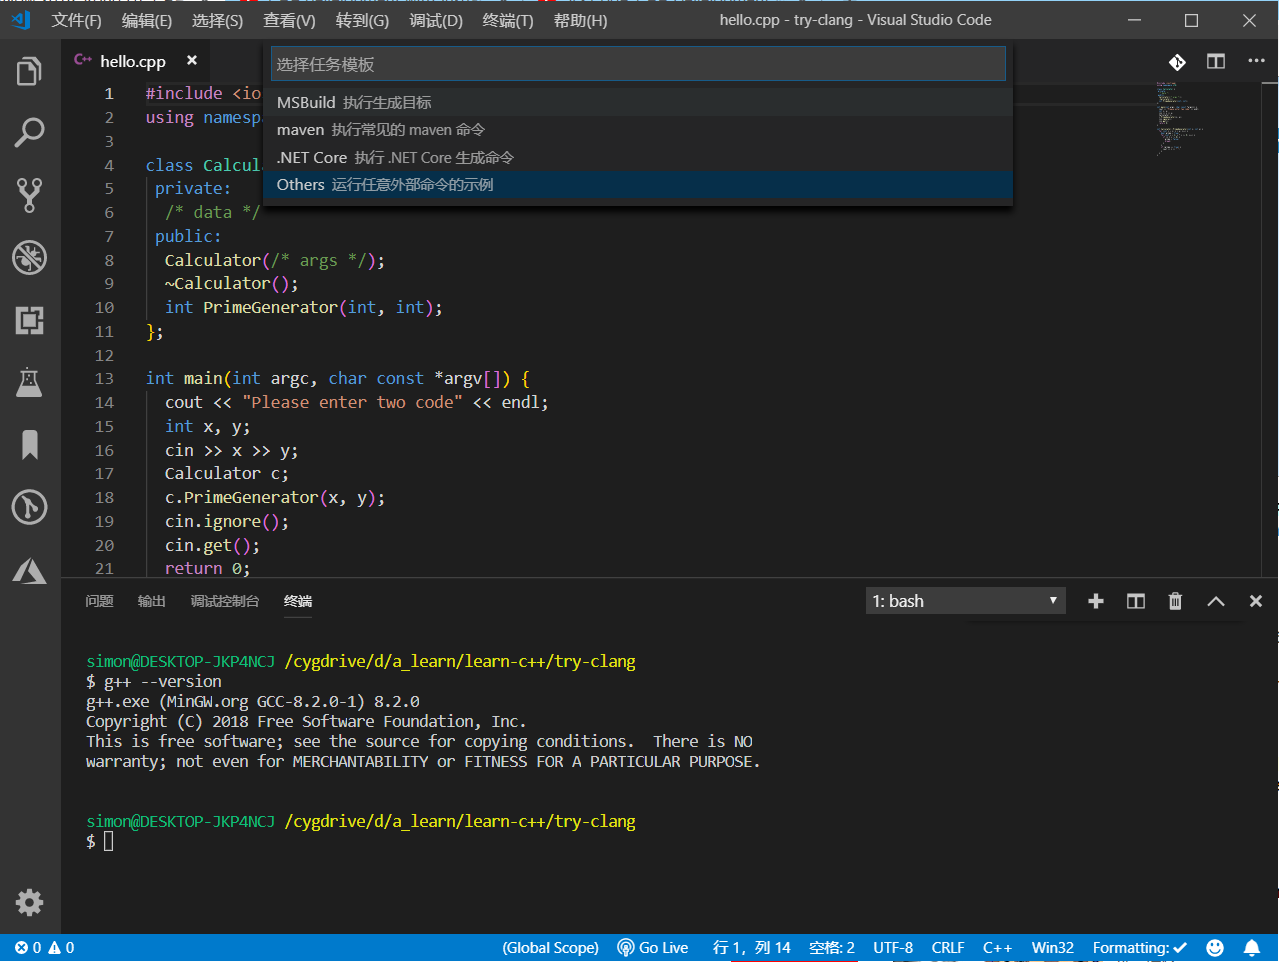Click the line and column indicator 行 1, 列 14
This screenshot has width=1279, height=962.
(x=752, y=948)
